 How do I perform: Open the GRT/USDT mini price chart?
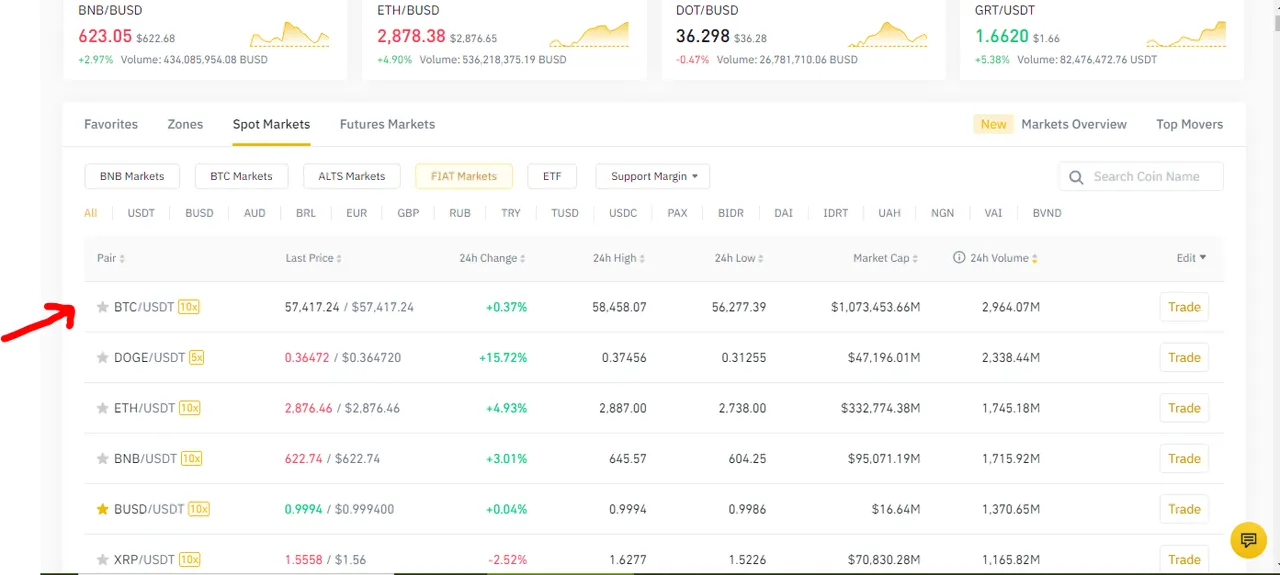[1186, 35]
